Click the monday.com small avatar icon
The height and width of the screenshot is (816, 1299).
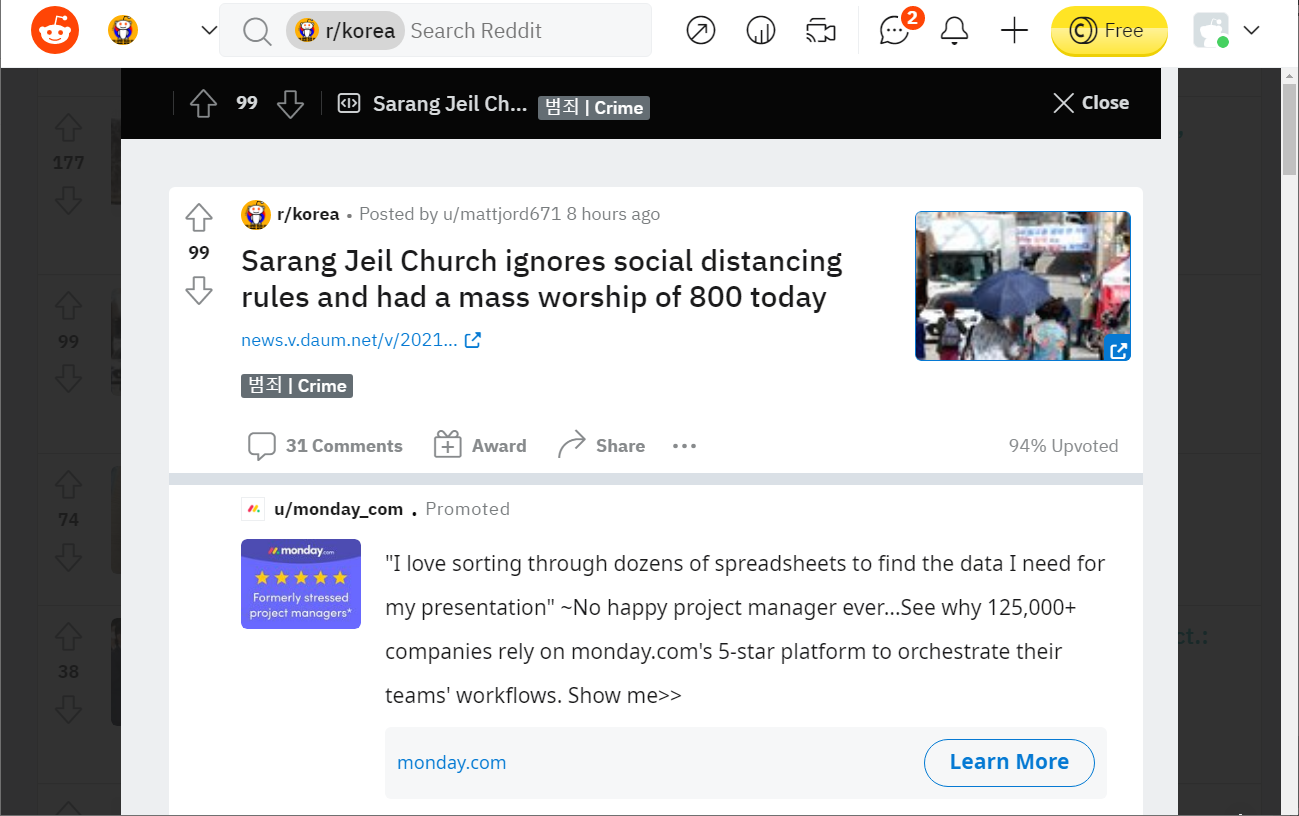point(253,509)
